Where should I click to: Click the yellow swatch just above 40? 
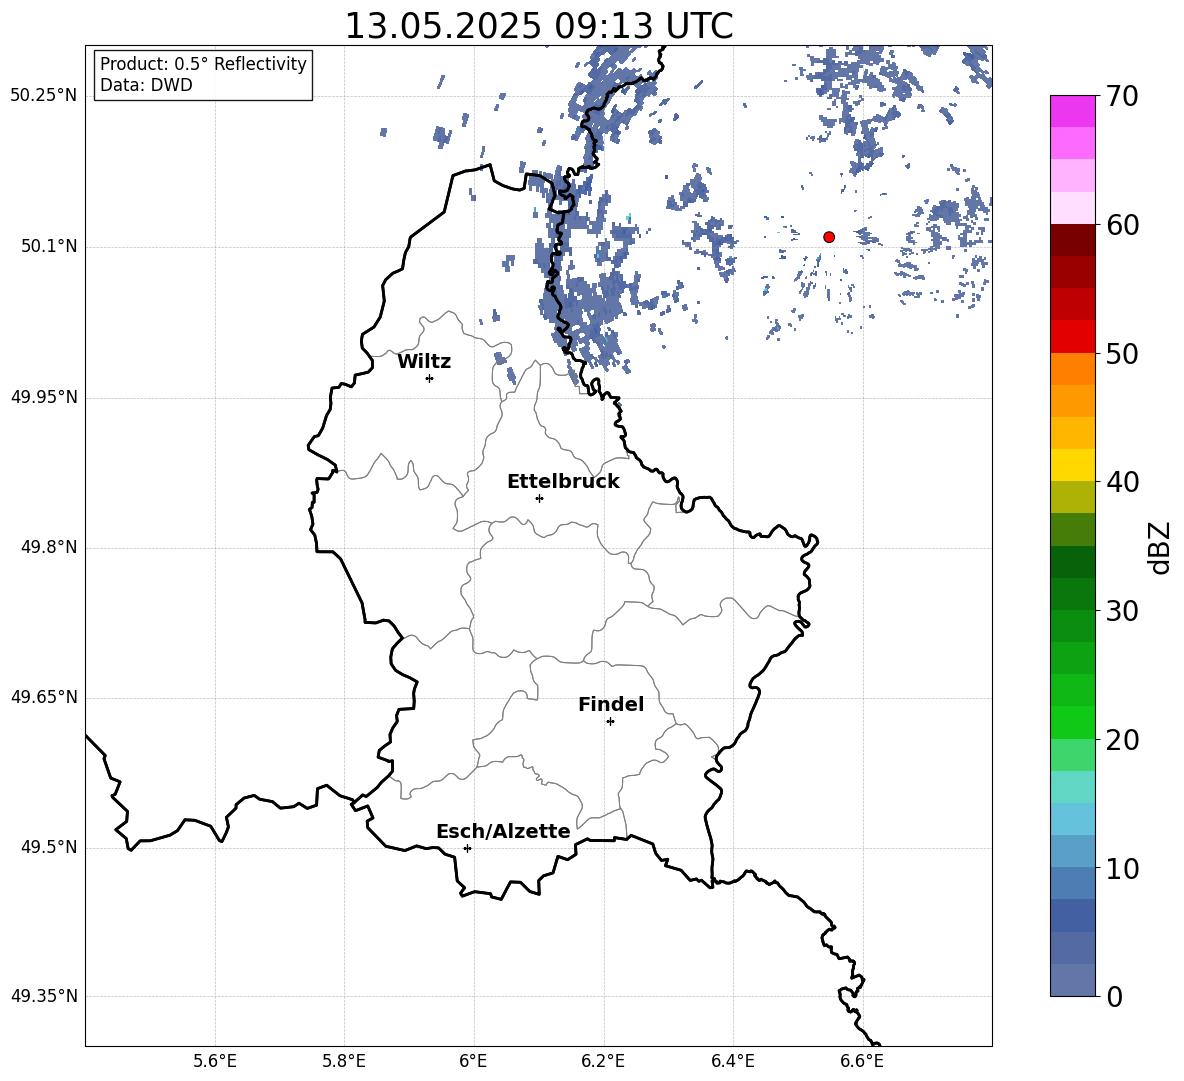click(1073, 465)
